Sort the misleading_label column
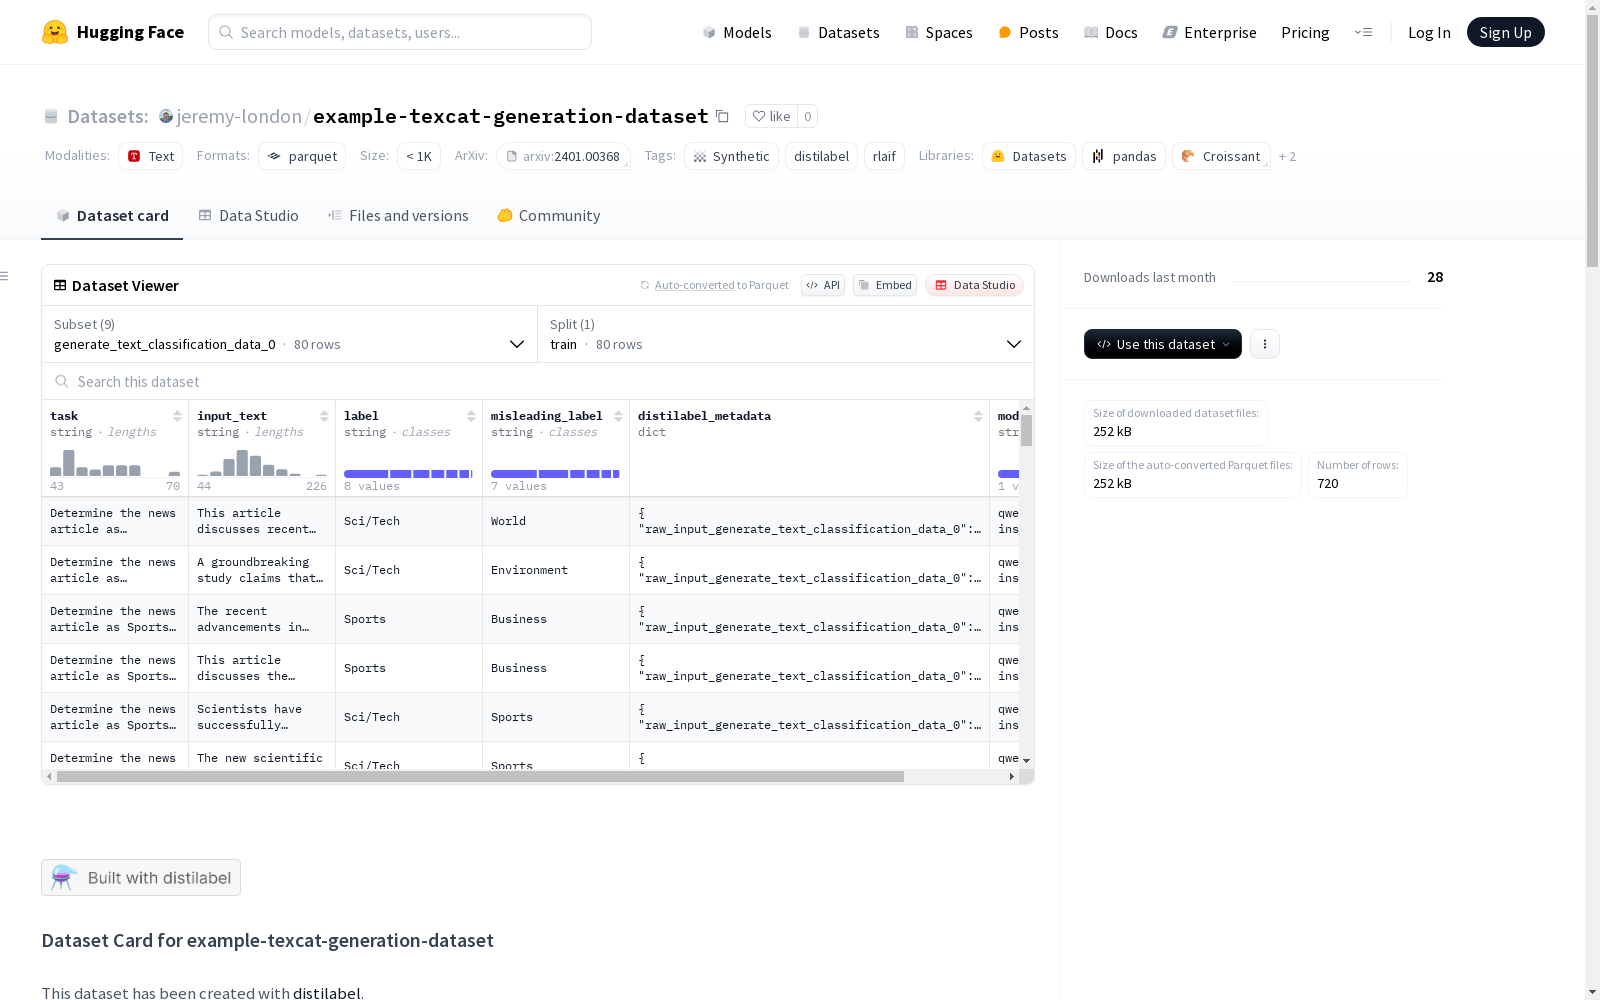Image resolution: width=1600 pixels, height=1000 pixels. tap(618, 416)
